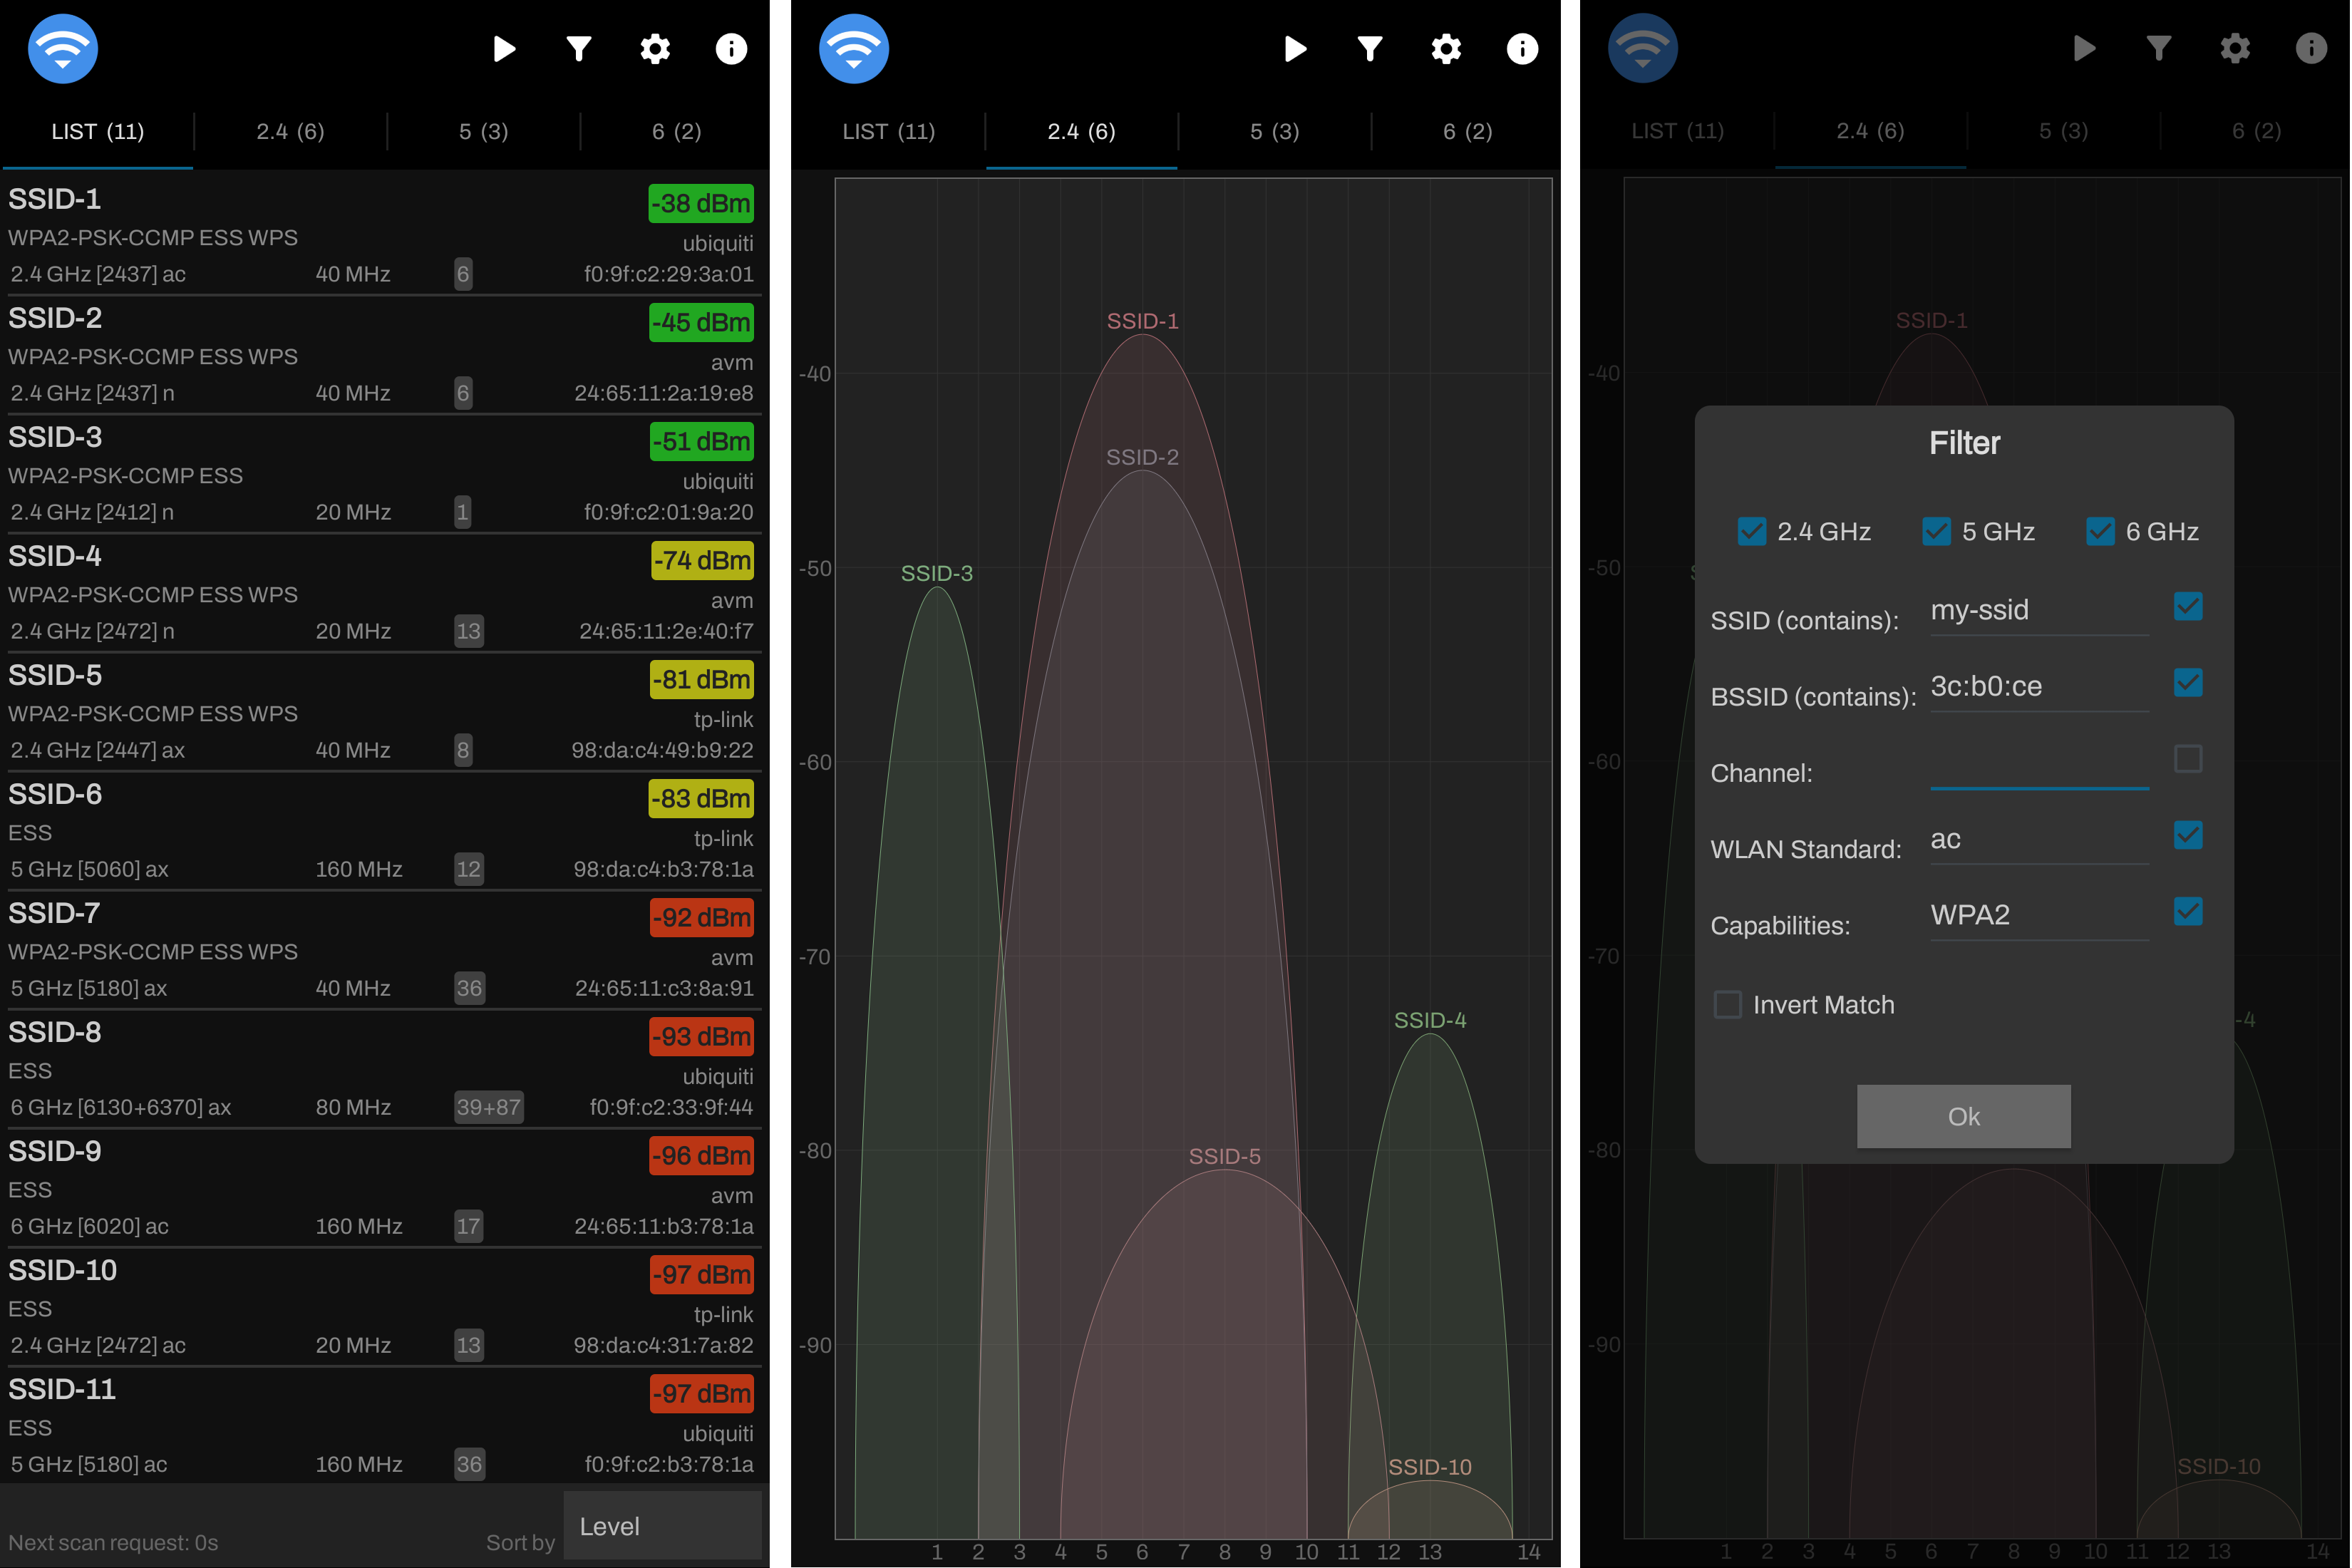Image resolution: width=2352 pixels, height=1568 pixels.
Task: Tap the WiFi logo in the 2.4 graph screen
Action: pos(854,49)
